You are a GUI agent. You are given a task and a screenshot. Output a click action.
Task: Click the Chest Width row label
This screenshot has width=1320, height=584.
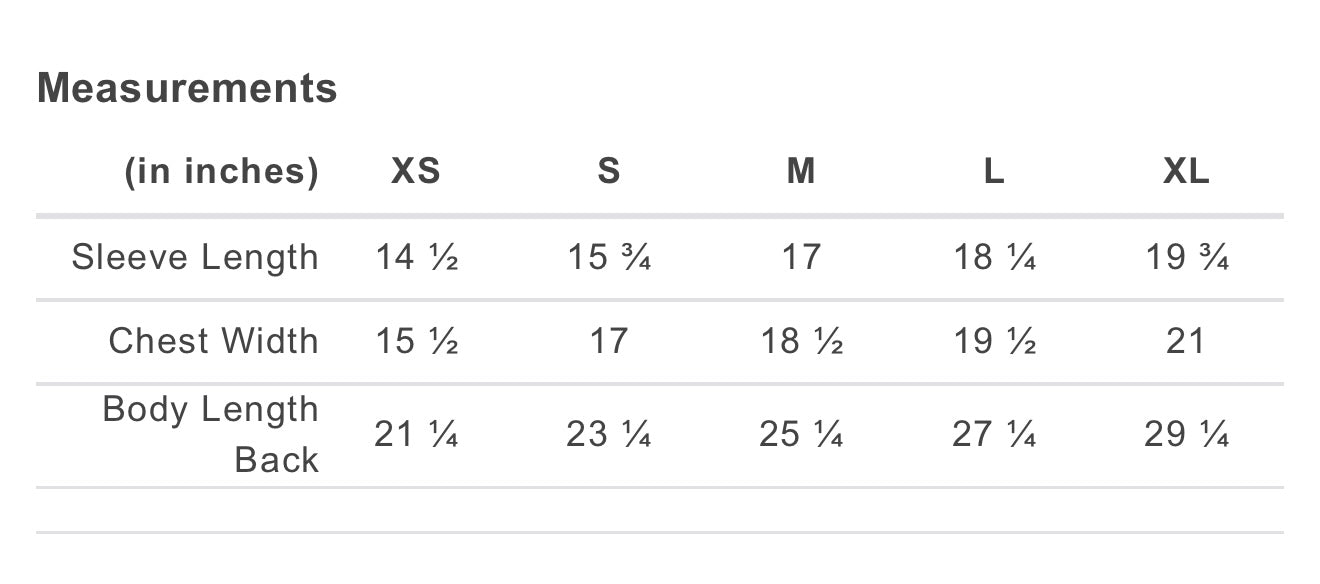pyautogui.click(x=213, y=341)
